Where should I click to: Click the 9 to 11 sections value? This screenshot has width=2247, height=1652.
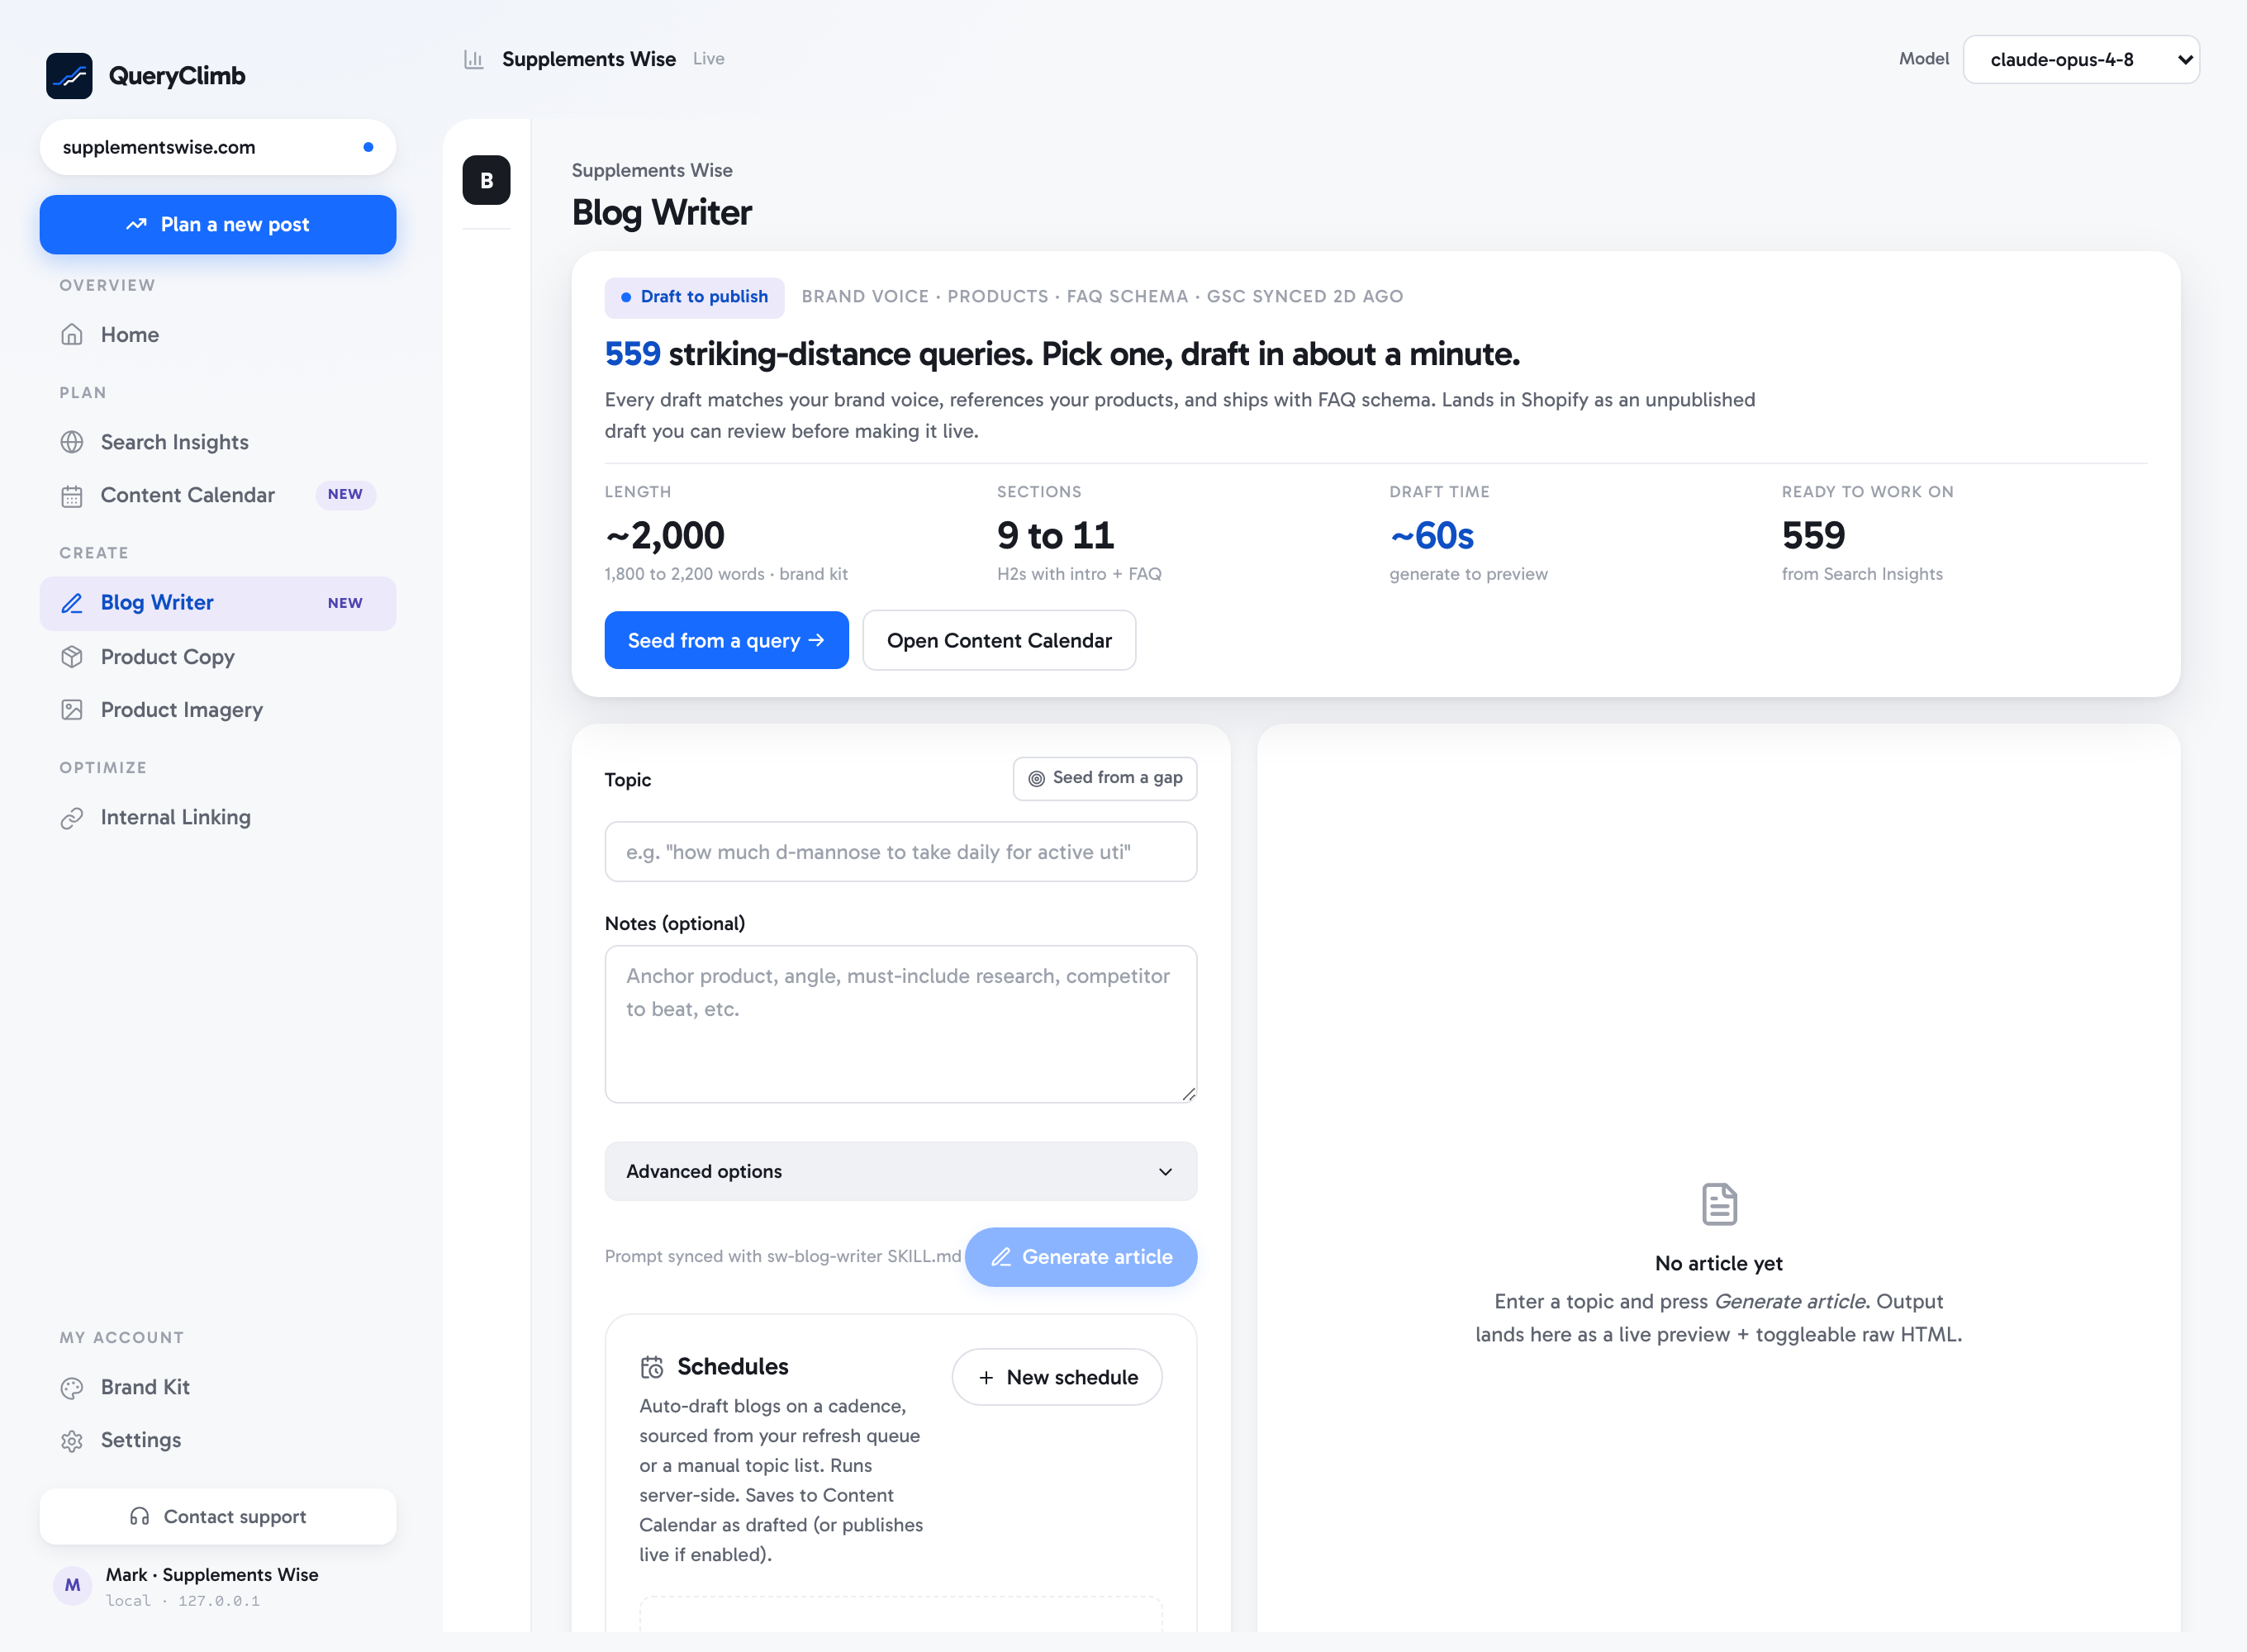(1056, 536)
